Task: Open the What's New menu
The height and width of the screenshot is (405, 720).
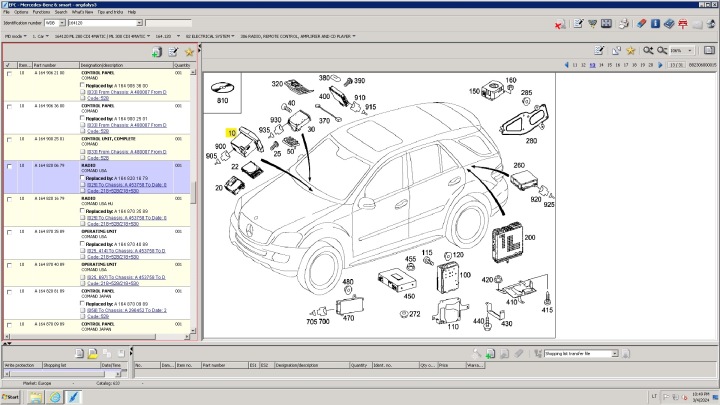Action: point(82,12)
